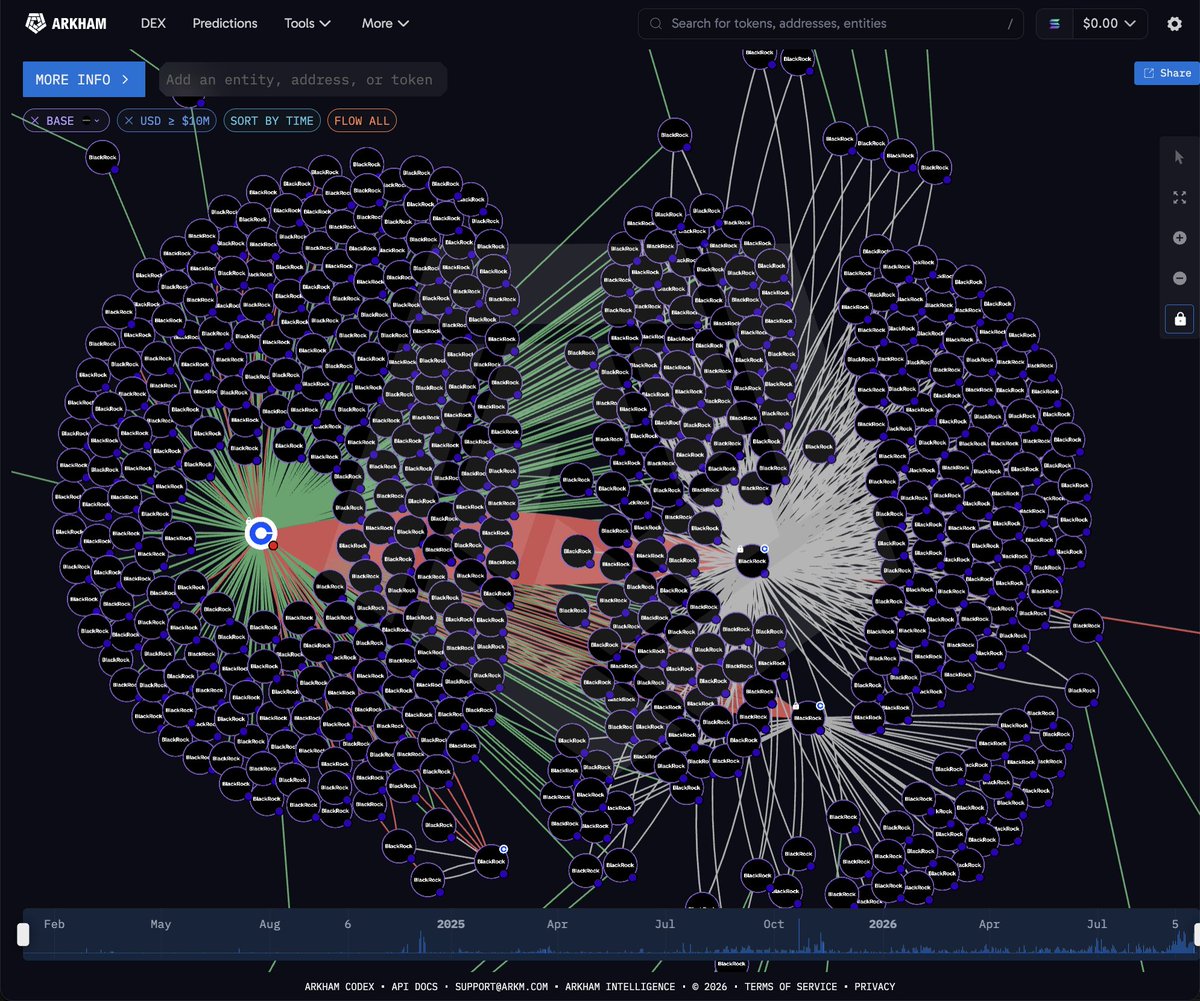Edit the USD ≥ $10M amount filter
Viewport: 1200px width, 1001px height.
click(175, 121)
